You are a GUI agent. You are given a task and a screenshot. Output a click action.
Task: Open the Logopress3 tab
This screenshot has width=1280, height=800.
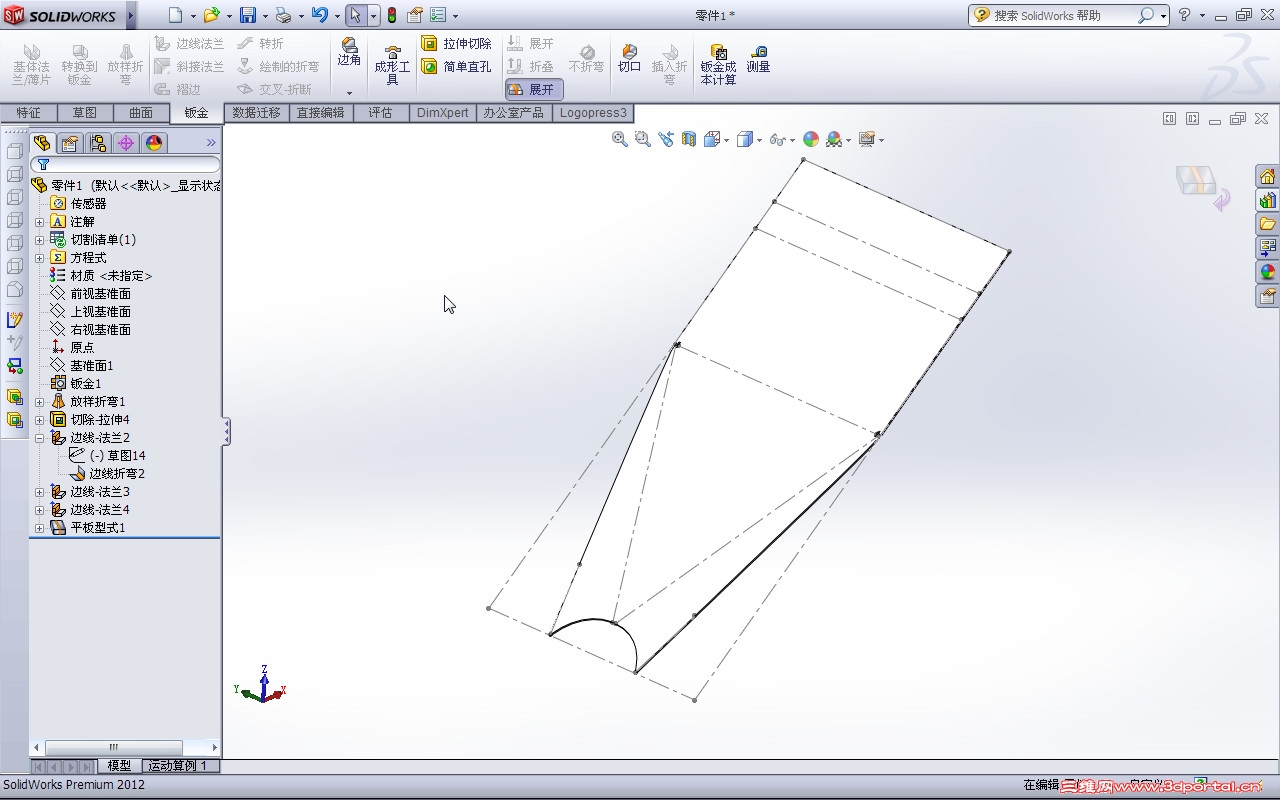coord(593,113)
